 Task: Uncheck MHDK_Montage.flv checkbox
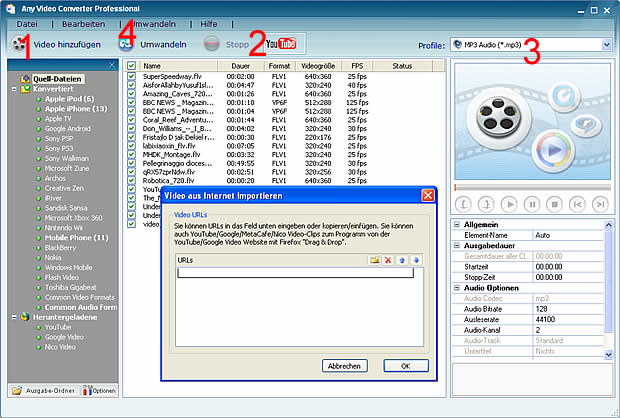132,154
